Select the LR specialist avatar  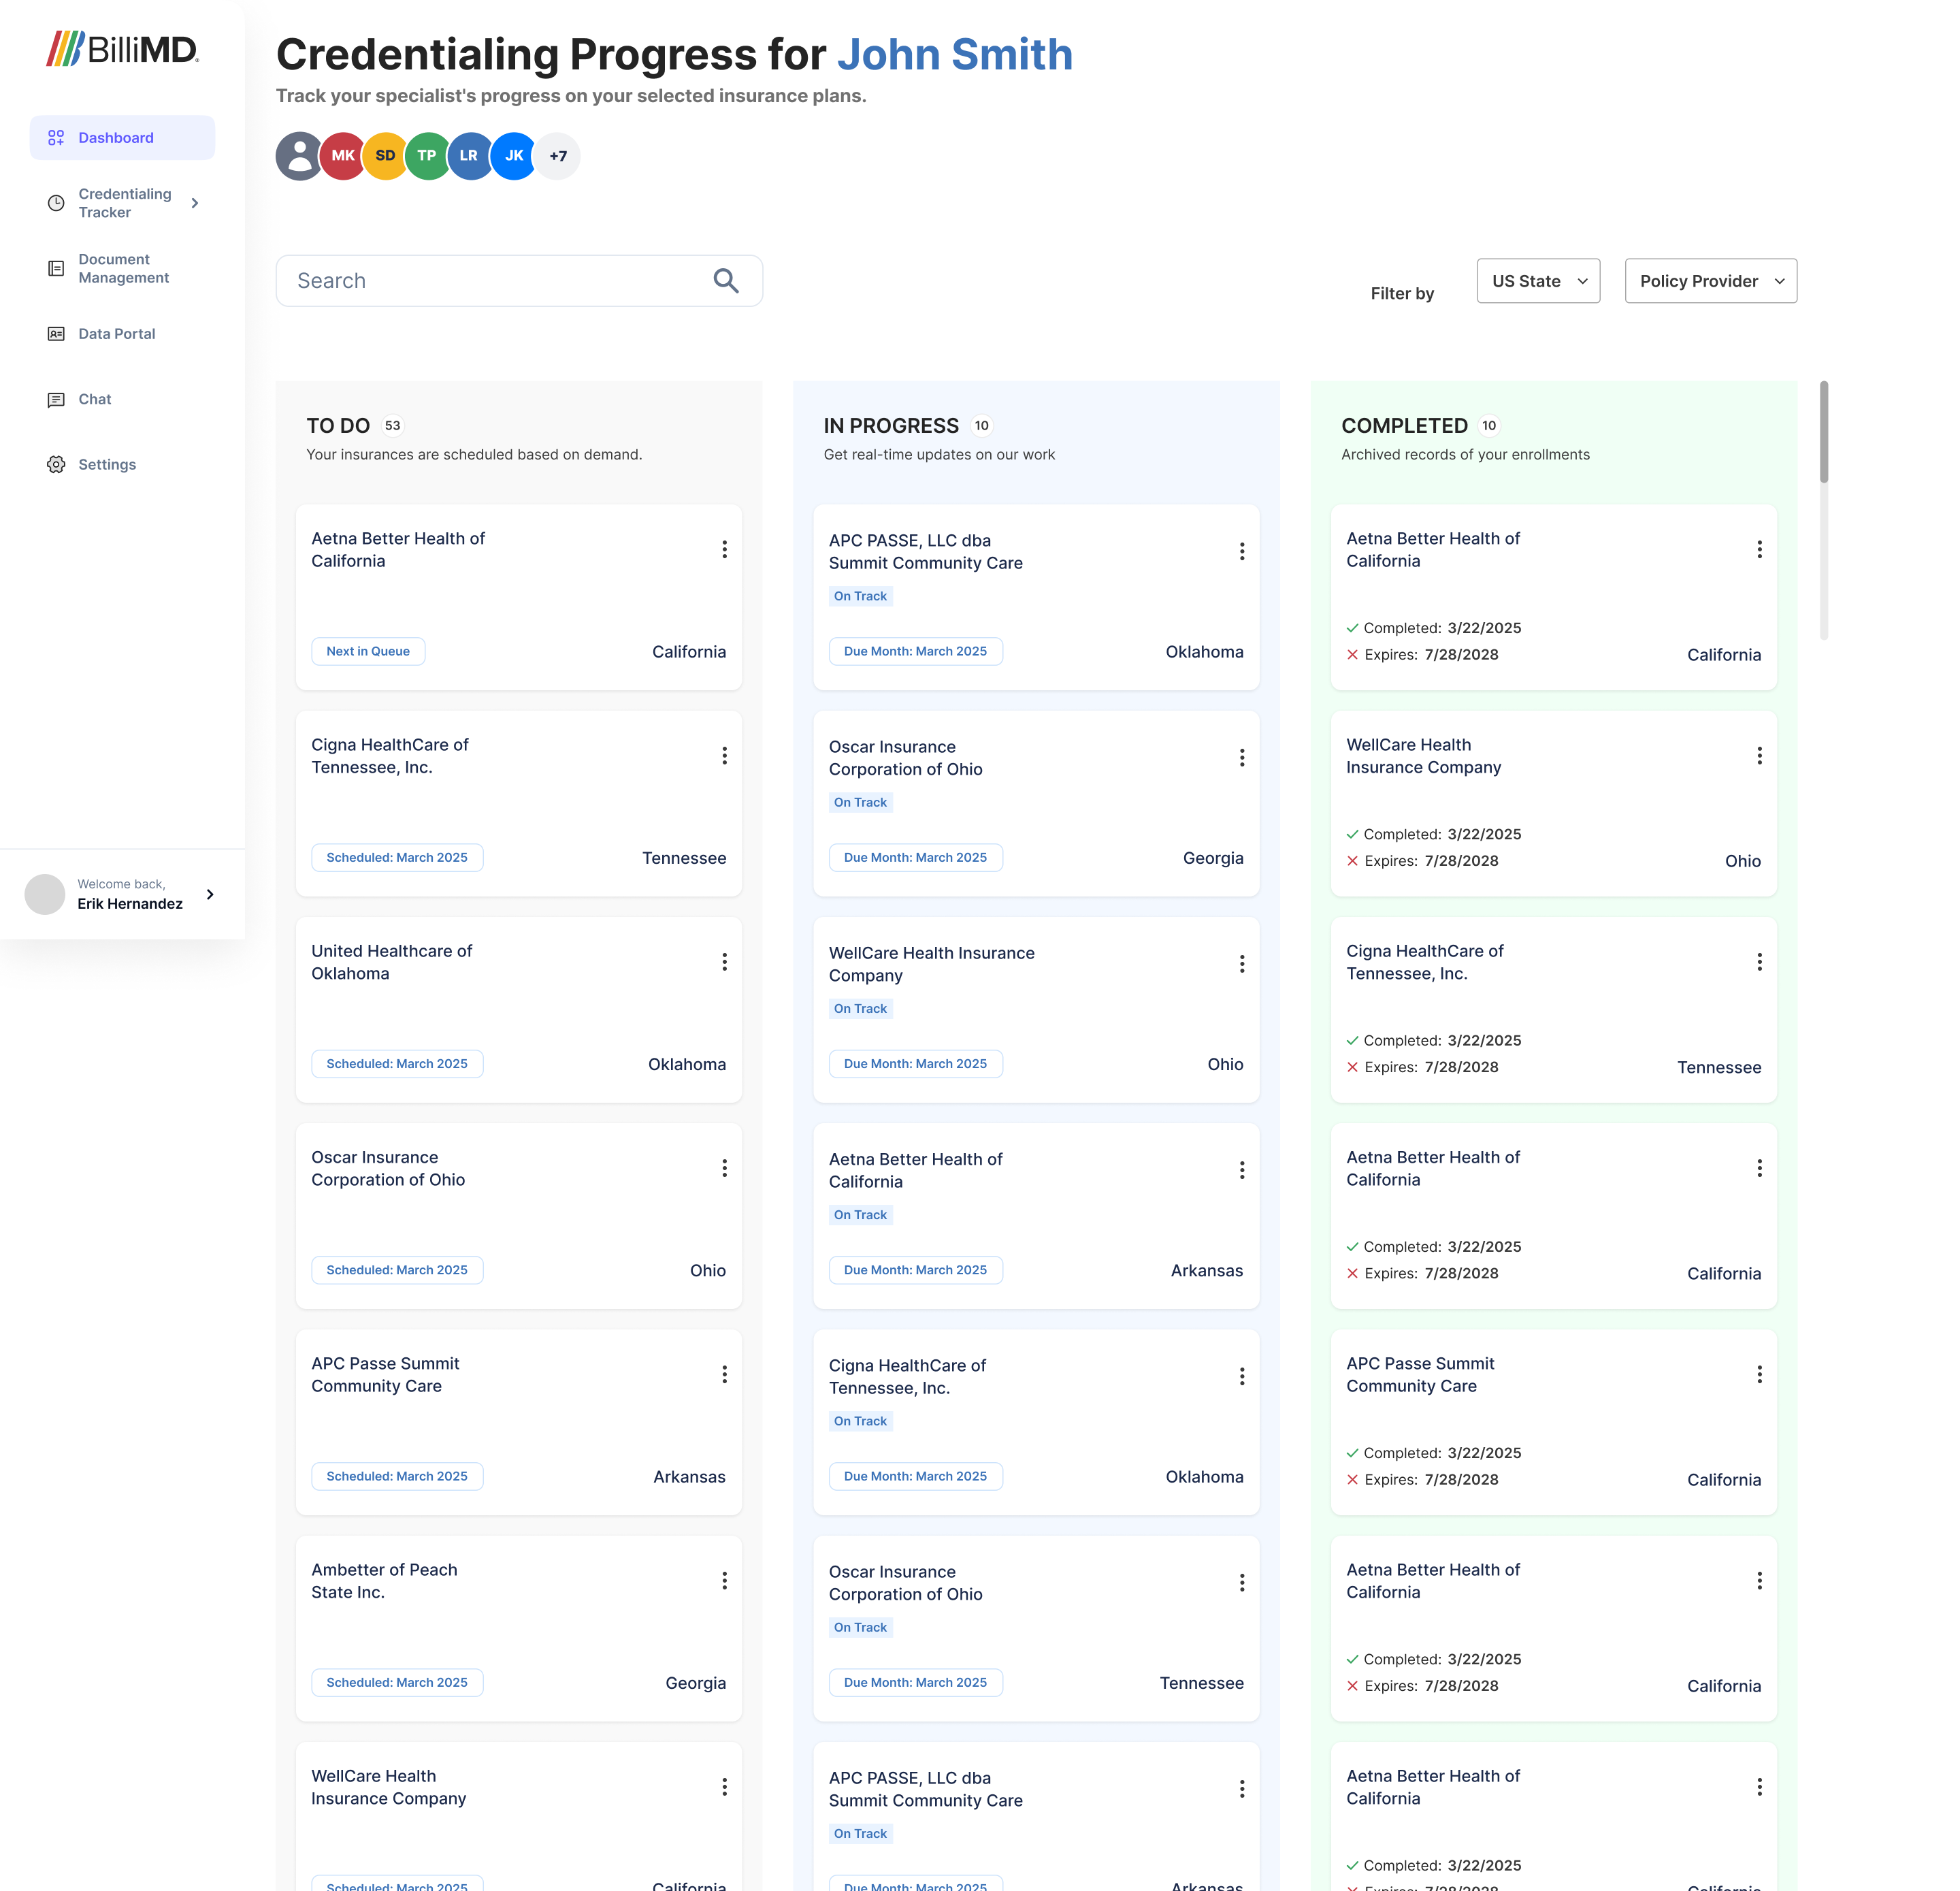(x=469, y=156)
